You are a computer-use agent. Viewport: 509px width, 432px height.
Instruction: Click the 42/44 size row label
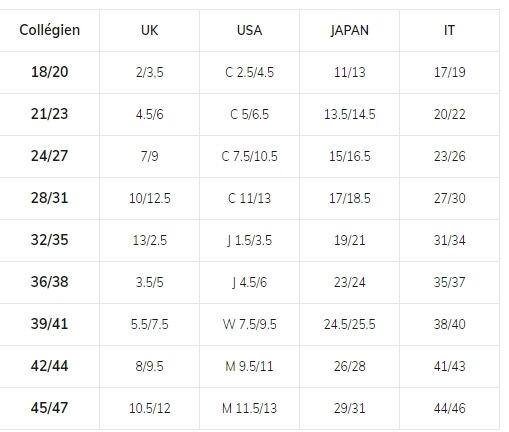pyautogui.click(x=50, y=366)
